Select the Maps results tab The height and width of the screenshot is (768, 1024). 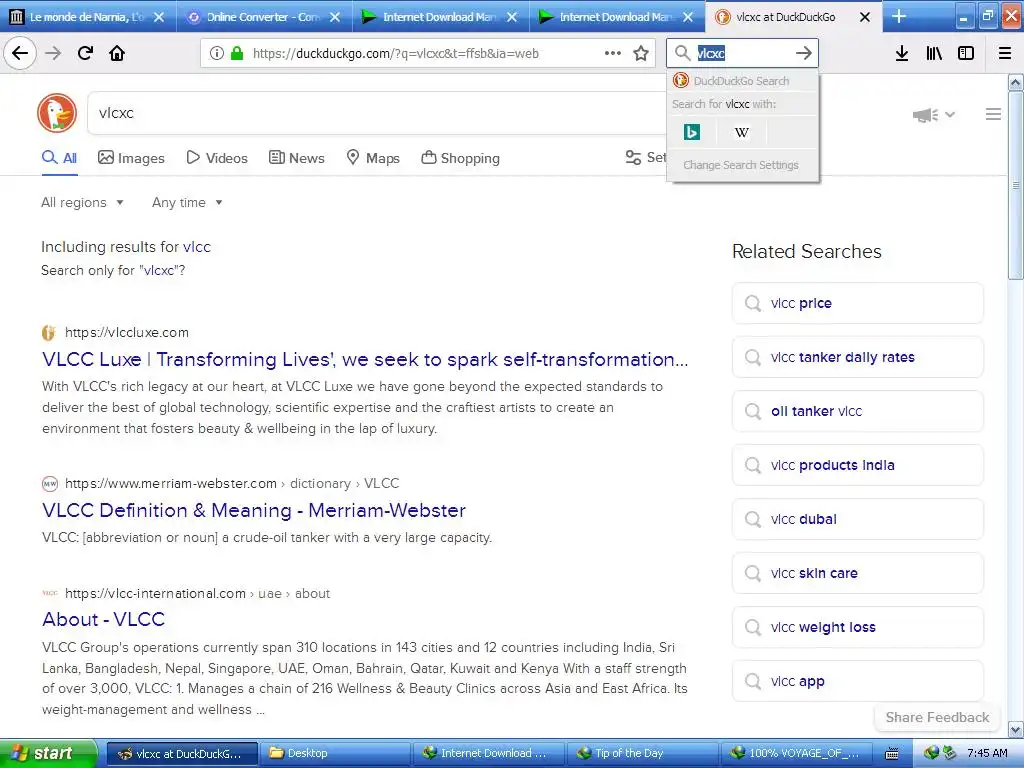click(x=373, y=158)
